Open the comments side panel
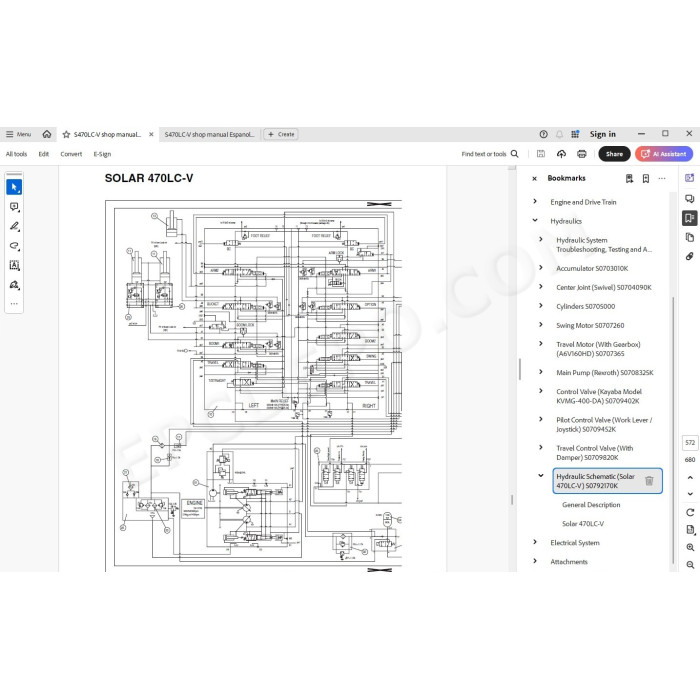The height and width of the screenshot is (700, 700). (690, 199)
